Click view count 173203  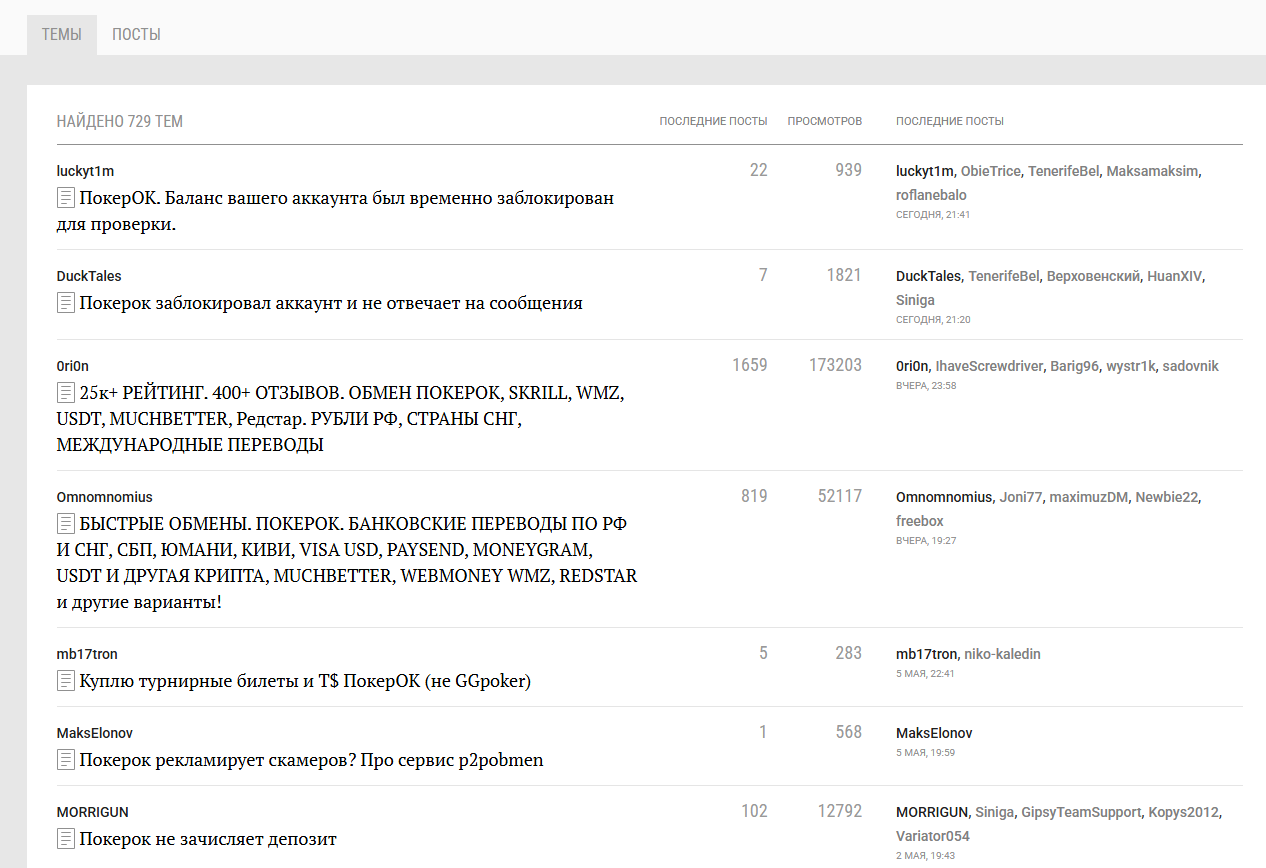[835, 365]
